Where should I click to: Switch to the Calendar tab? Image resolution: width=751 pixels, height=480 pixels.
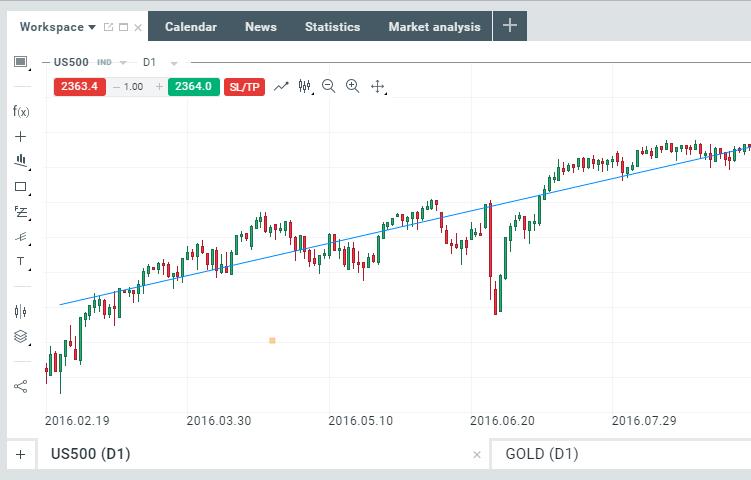coord(190,27)
